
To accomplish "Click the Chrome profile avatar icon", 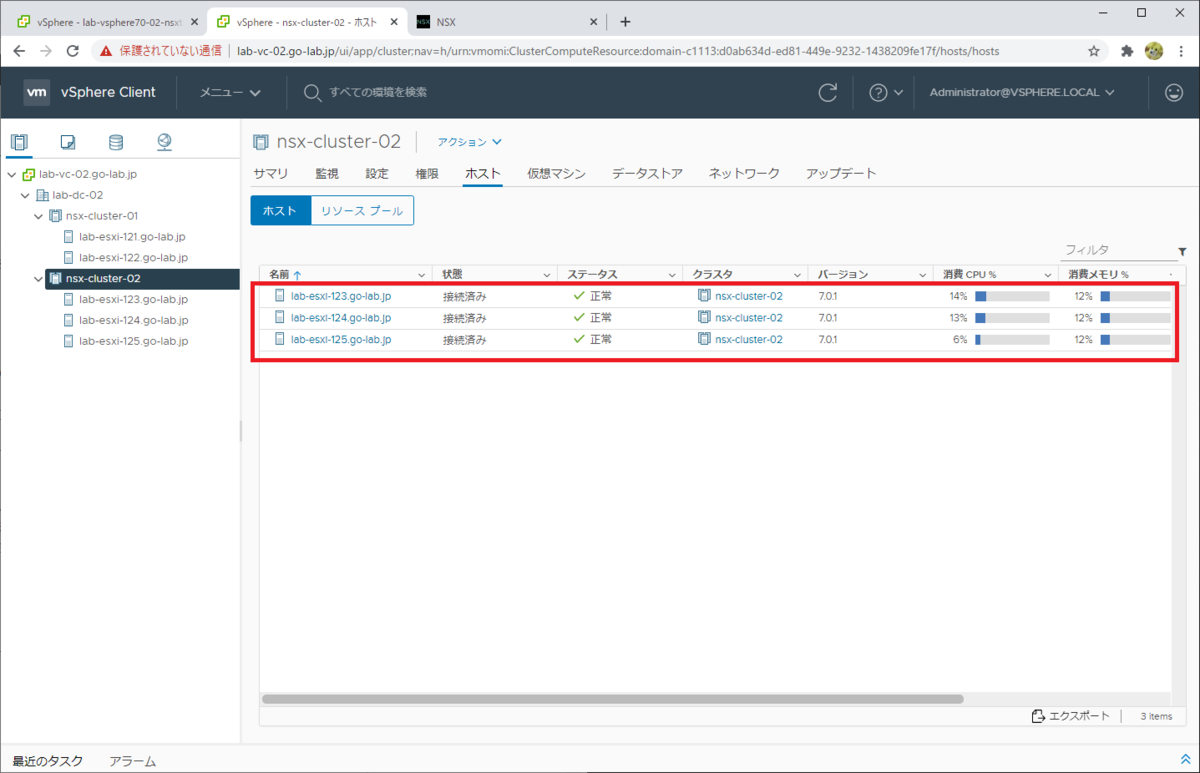I will point(1154,50).
